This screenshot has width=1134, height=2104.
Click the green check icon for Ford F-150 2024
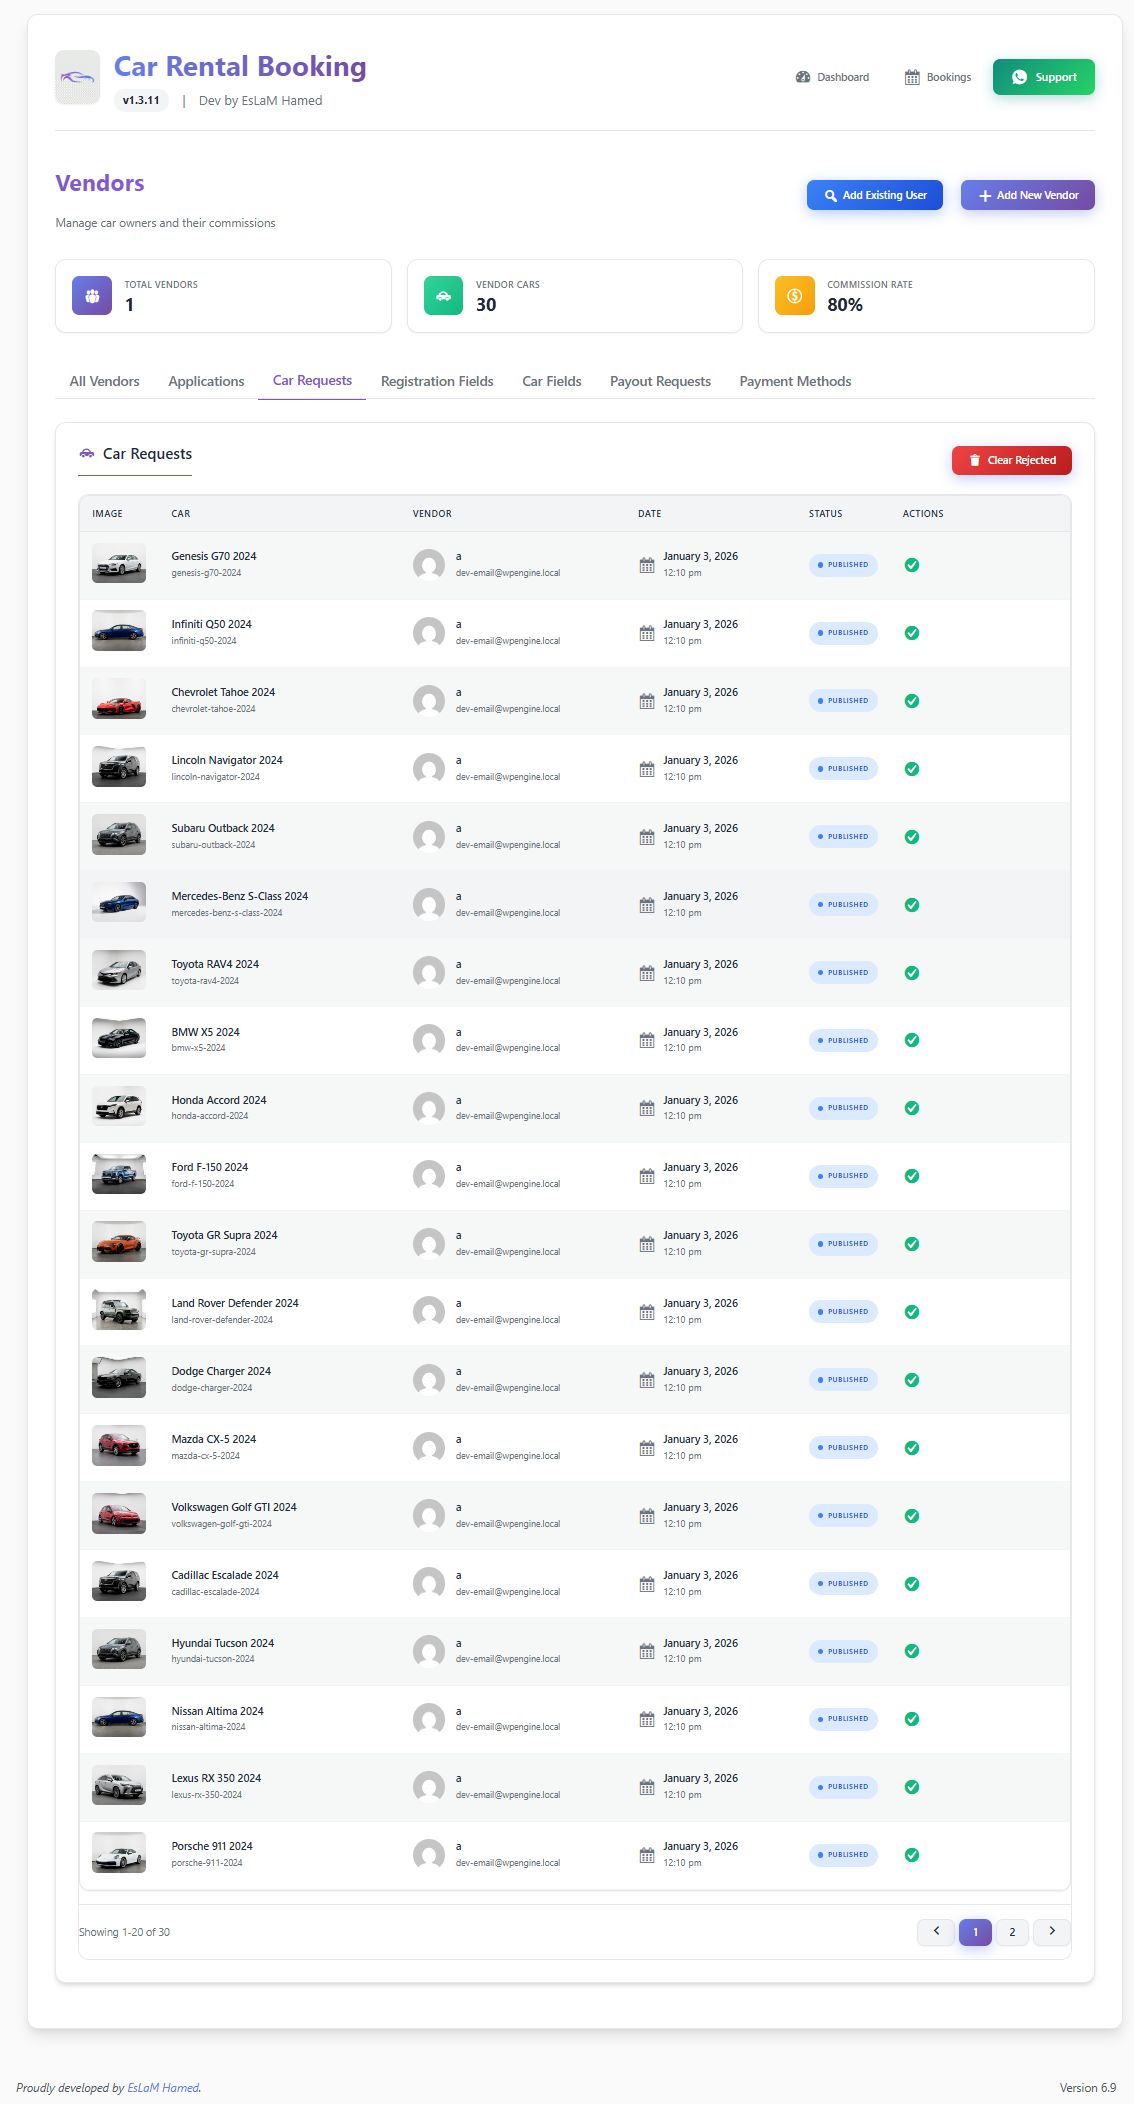pos(912,1176)
